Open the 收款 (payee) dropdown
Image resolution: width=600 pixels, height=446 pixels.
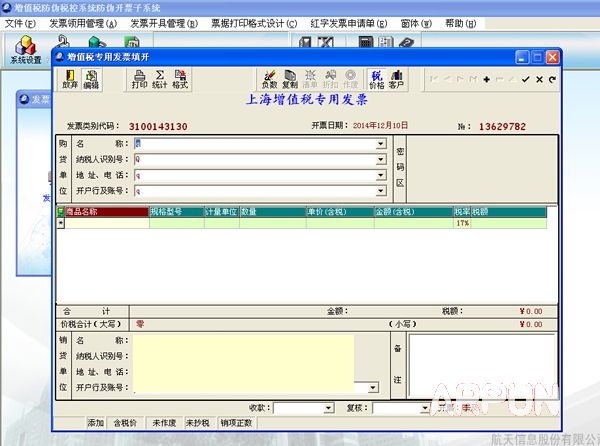tap(329, 408)
